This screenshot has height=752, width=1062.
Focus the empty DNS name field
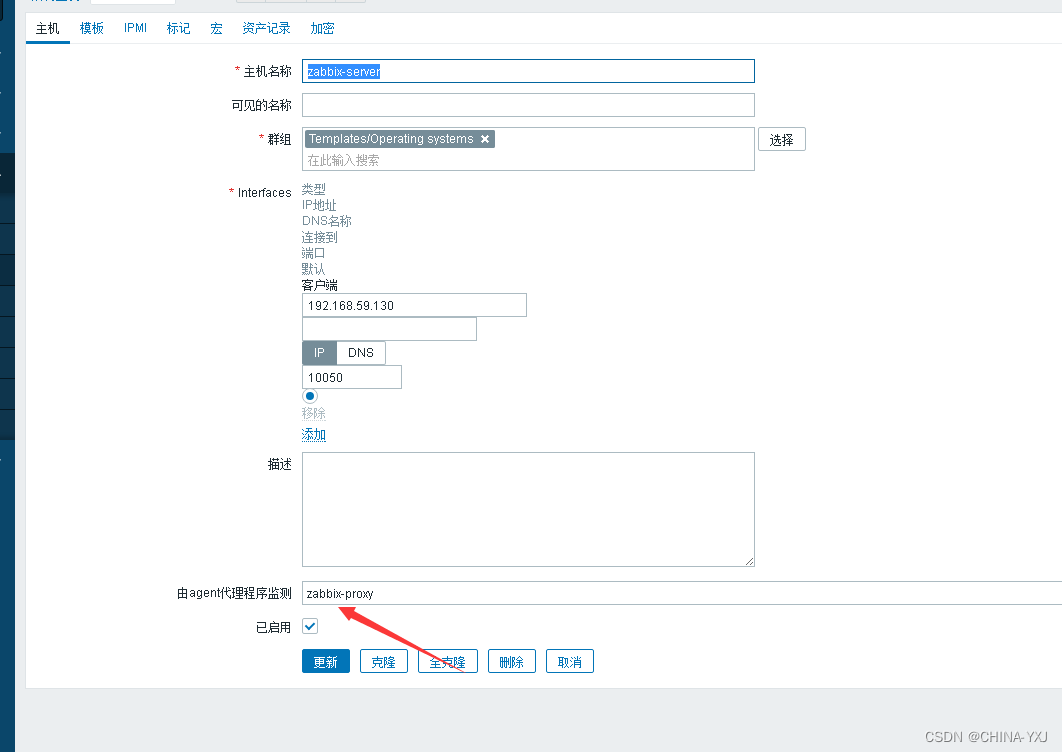click(x=389, y=329)
